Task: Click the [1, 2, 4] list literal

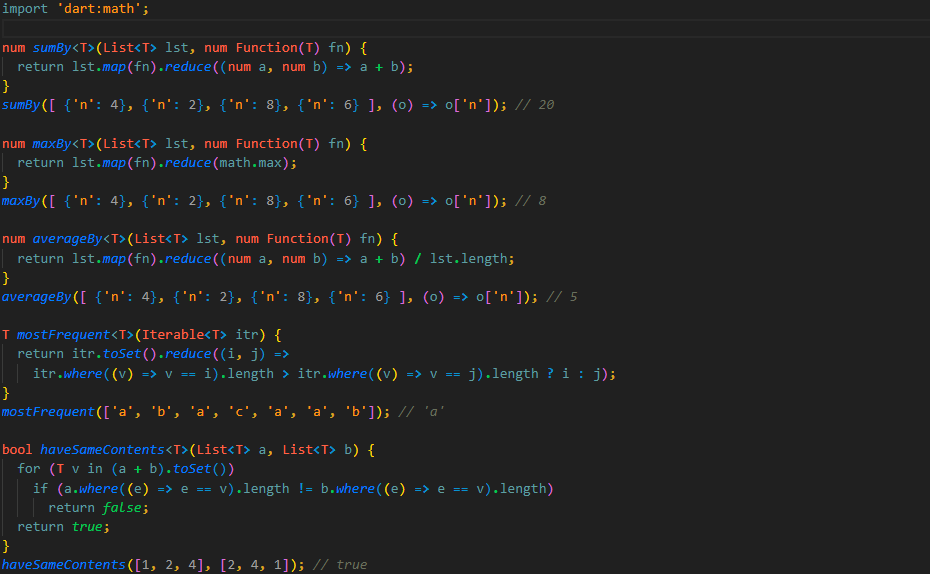Action: coord(169,565)
